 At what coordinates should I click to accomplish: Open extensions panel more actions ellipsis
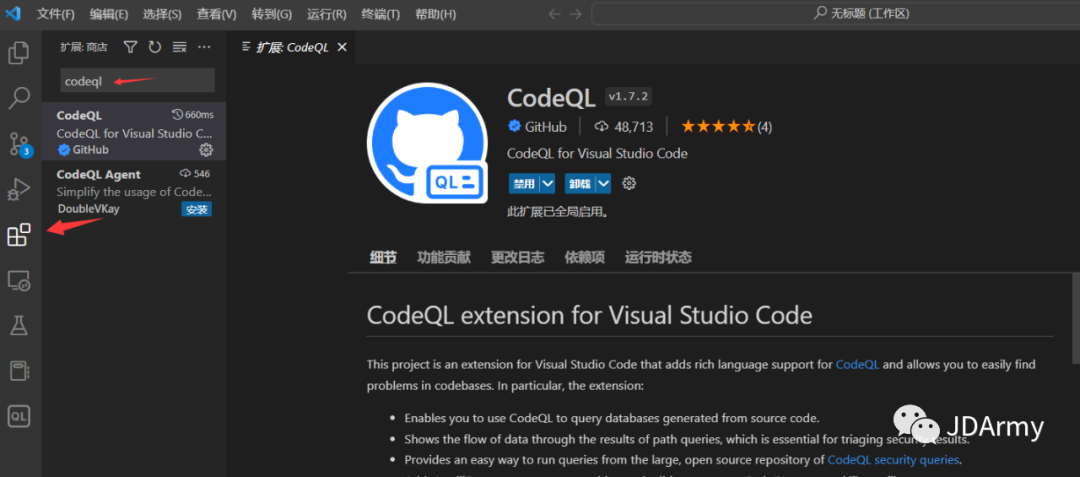[x=204, y=47]
